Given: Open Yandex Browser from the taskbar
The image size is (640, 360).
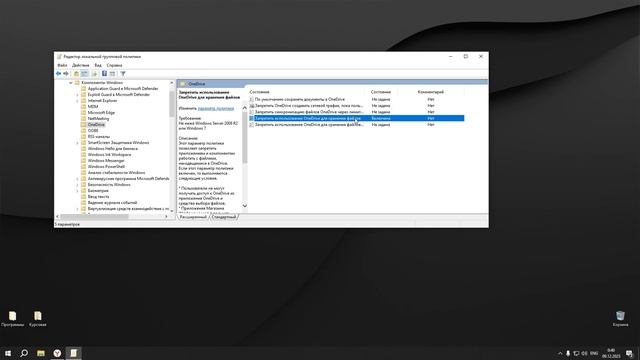Looking at the screenshot, I should 57,353.
